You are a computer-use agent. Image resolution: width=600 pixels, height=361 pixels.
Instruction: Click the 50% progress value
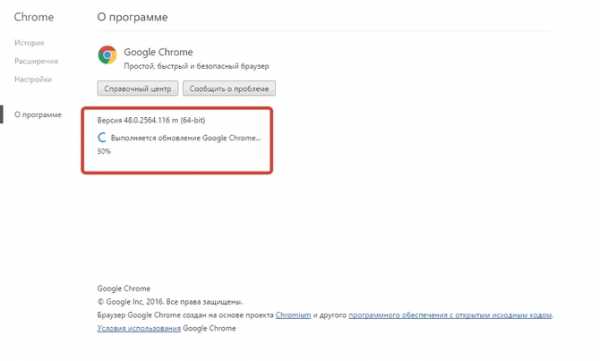104,151
